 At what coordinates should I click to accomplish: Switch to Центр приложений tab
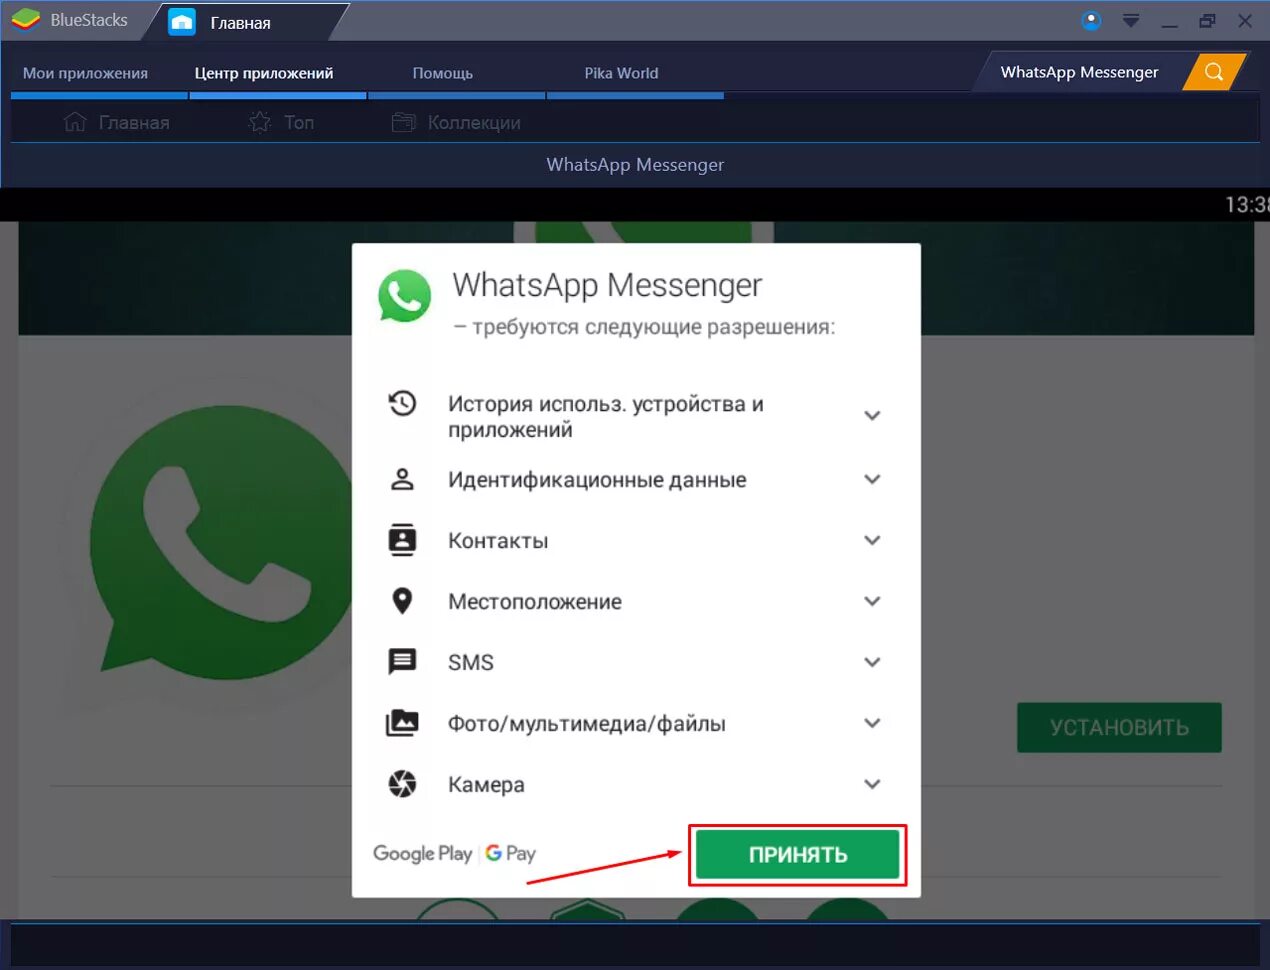point(264,73)
